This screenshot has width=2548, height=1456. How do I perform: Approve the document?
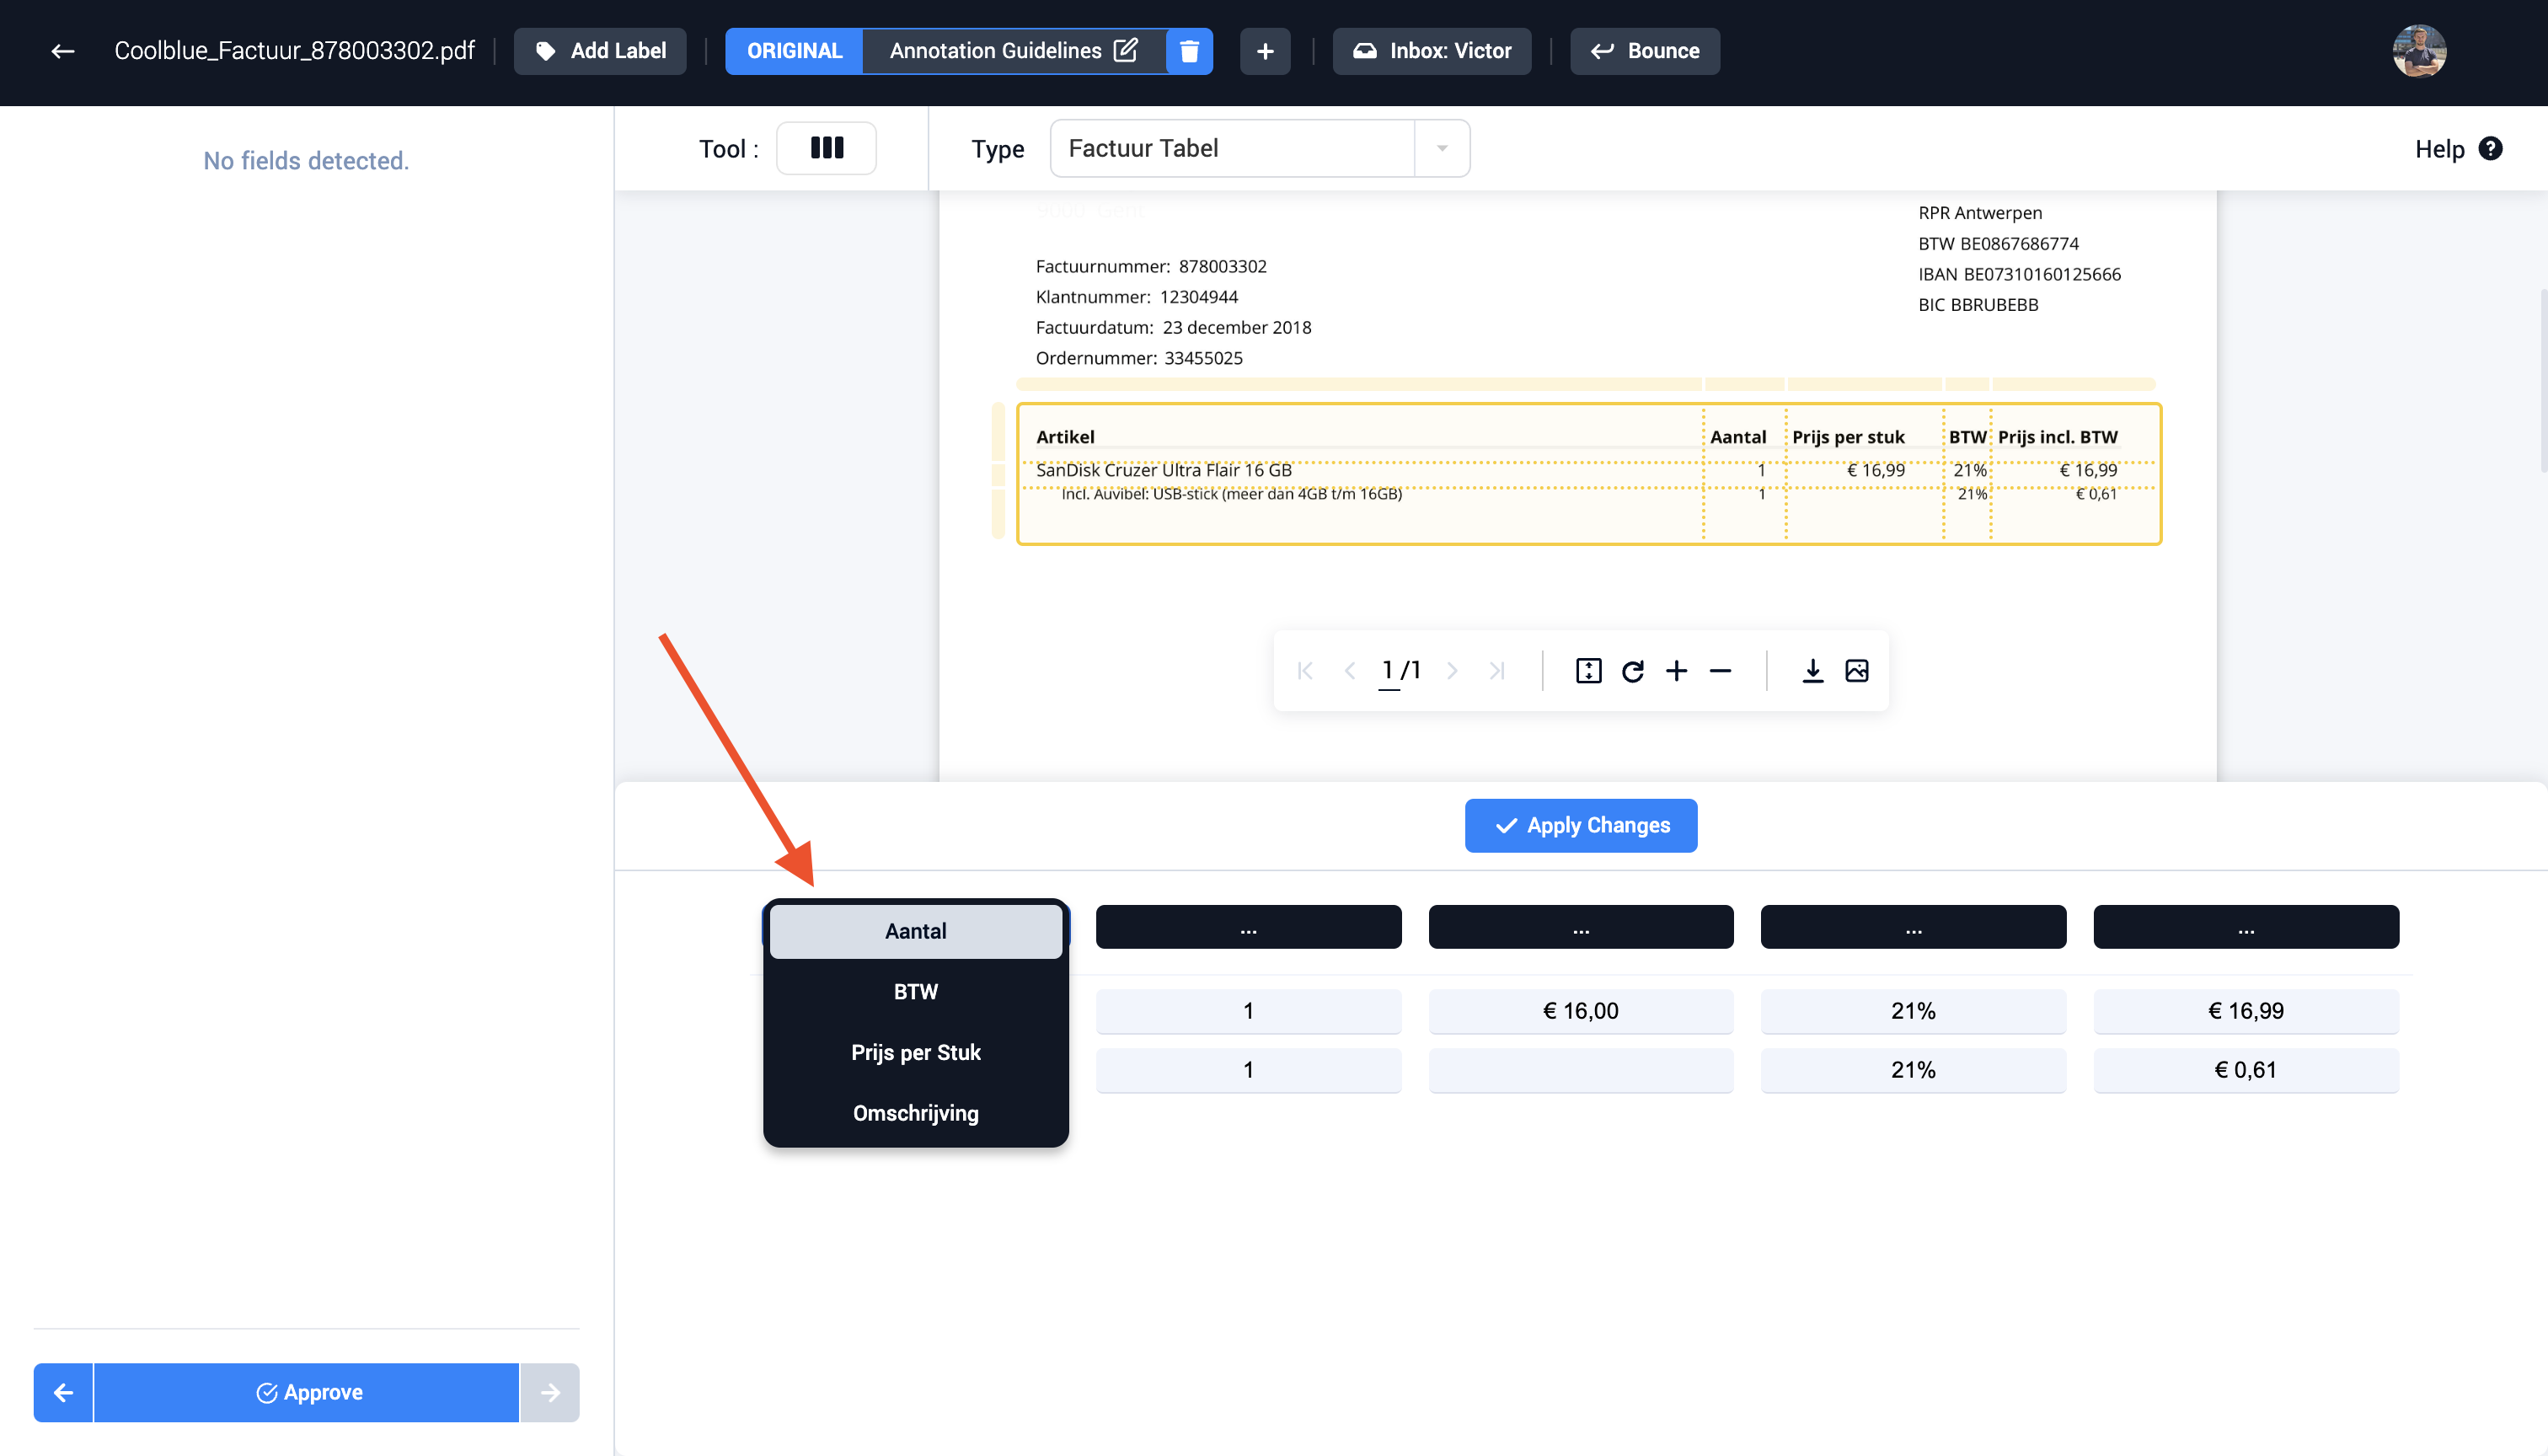pyautogui.click(x=307, y=1392)
